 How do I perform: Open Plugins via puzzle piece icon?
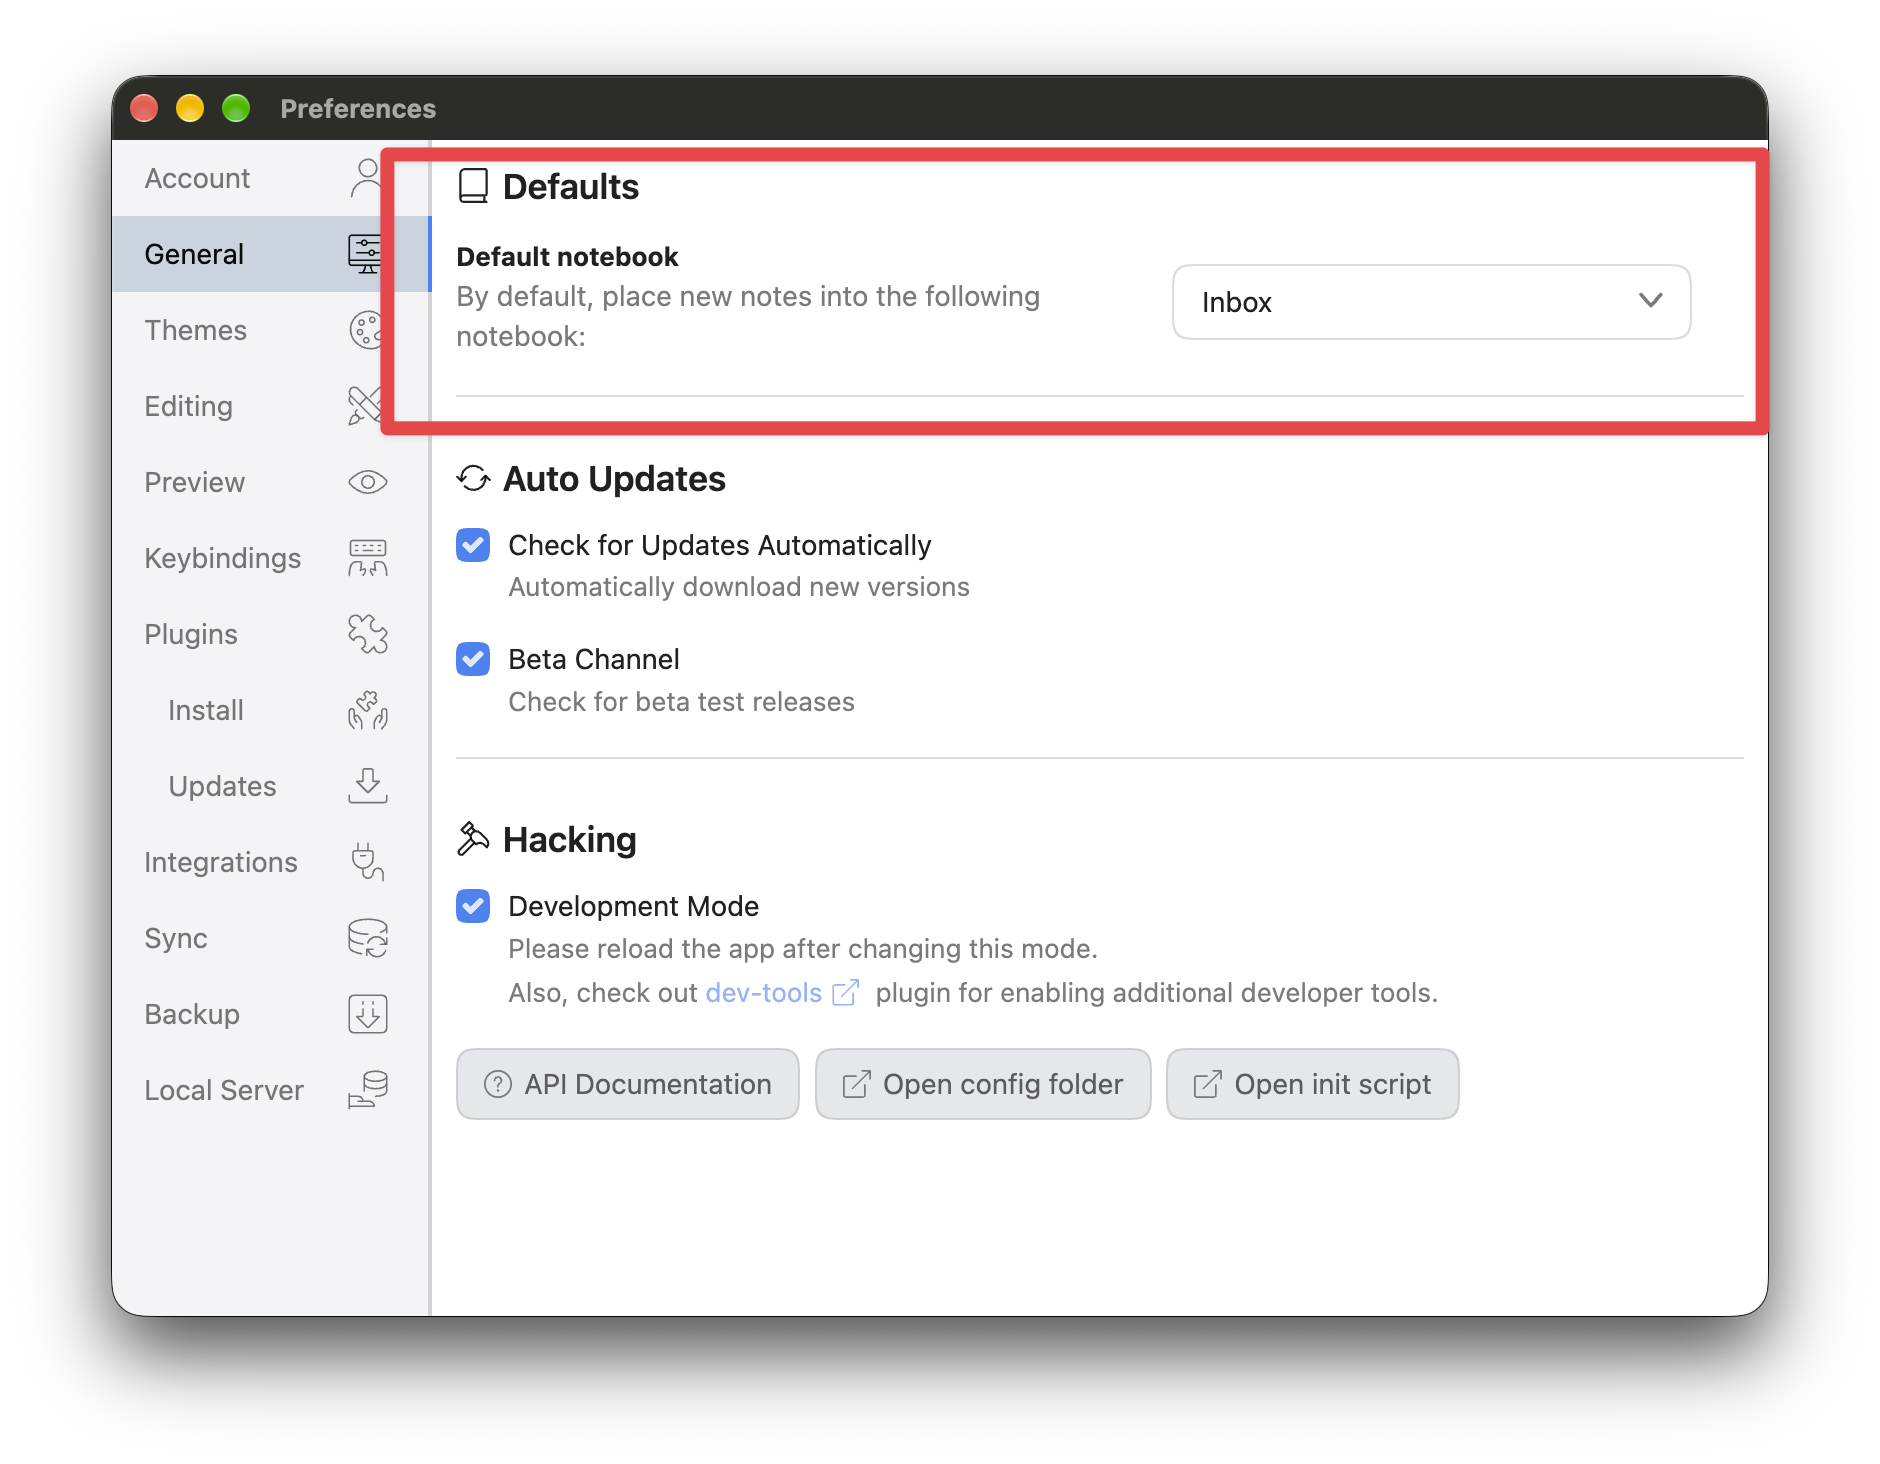pyautogui.click(x=368, y=634)
